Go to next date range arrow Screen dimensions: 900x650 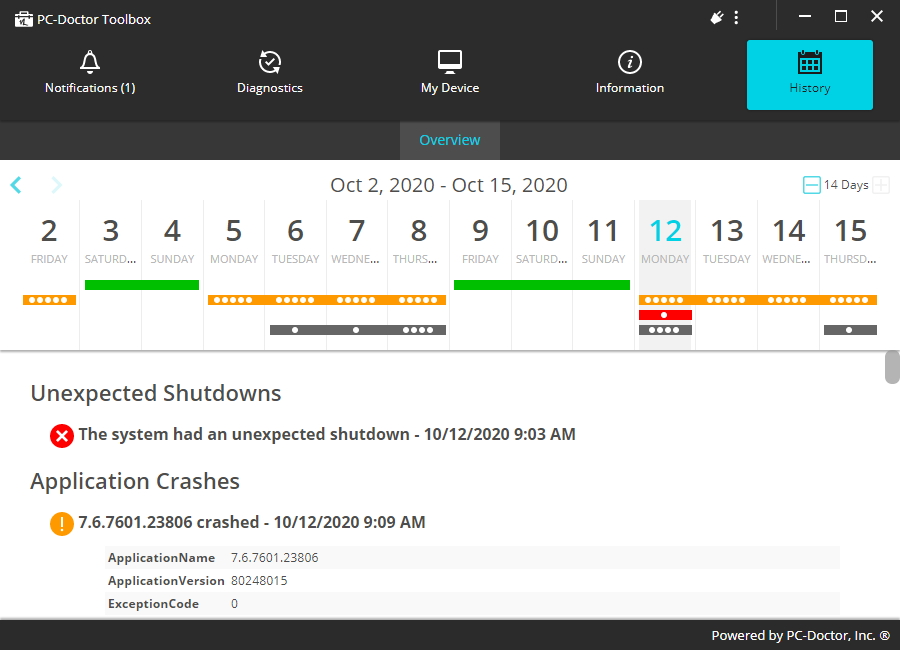[57, 185]
